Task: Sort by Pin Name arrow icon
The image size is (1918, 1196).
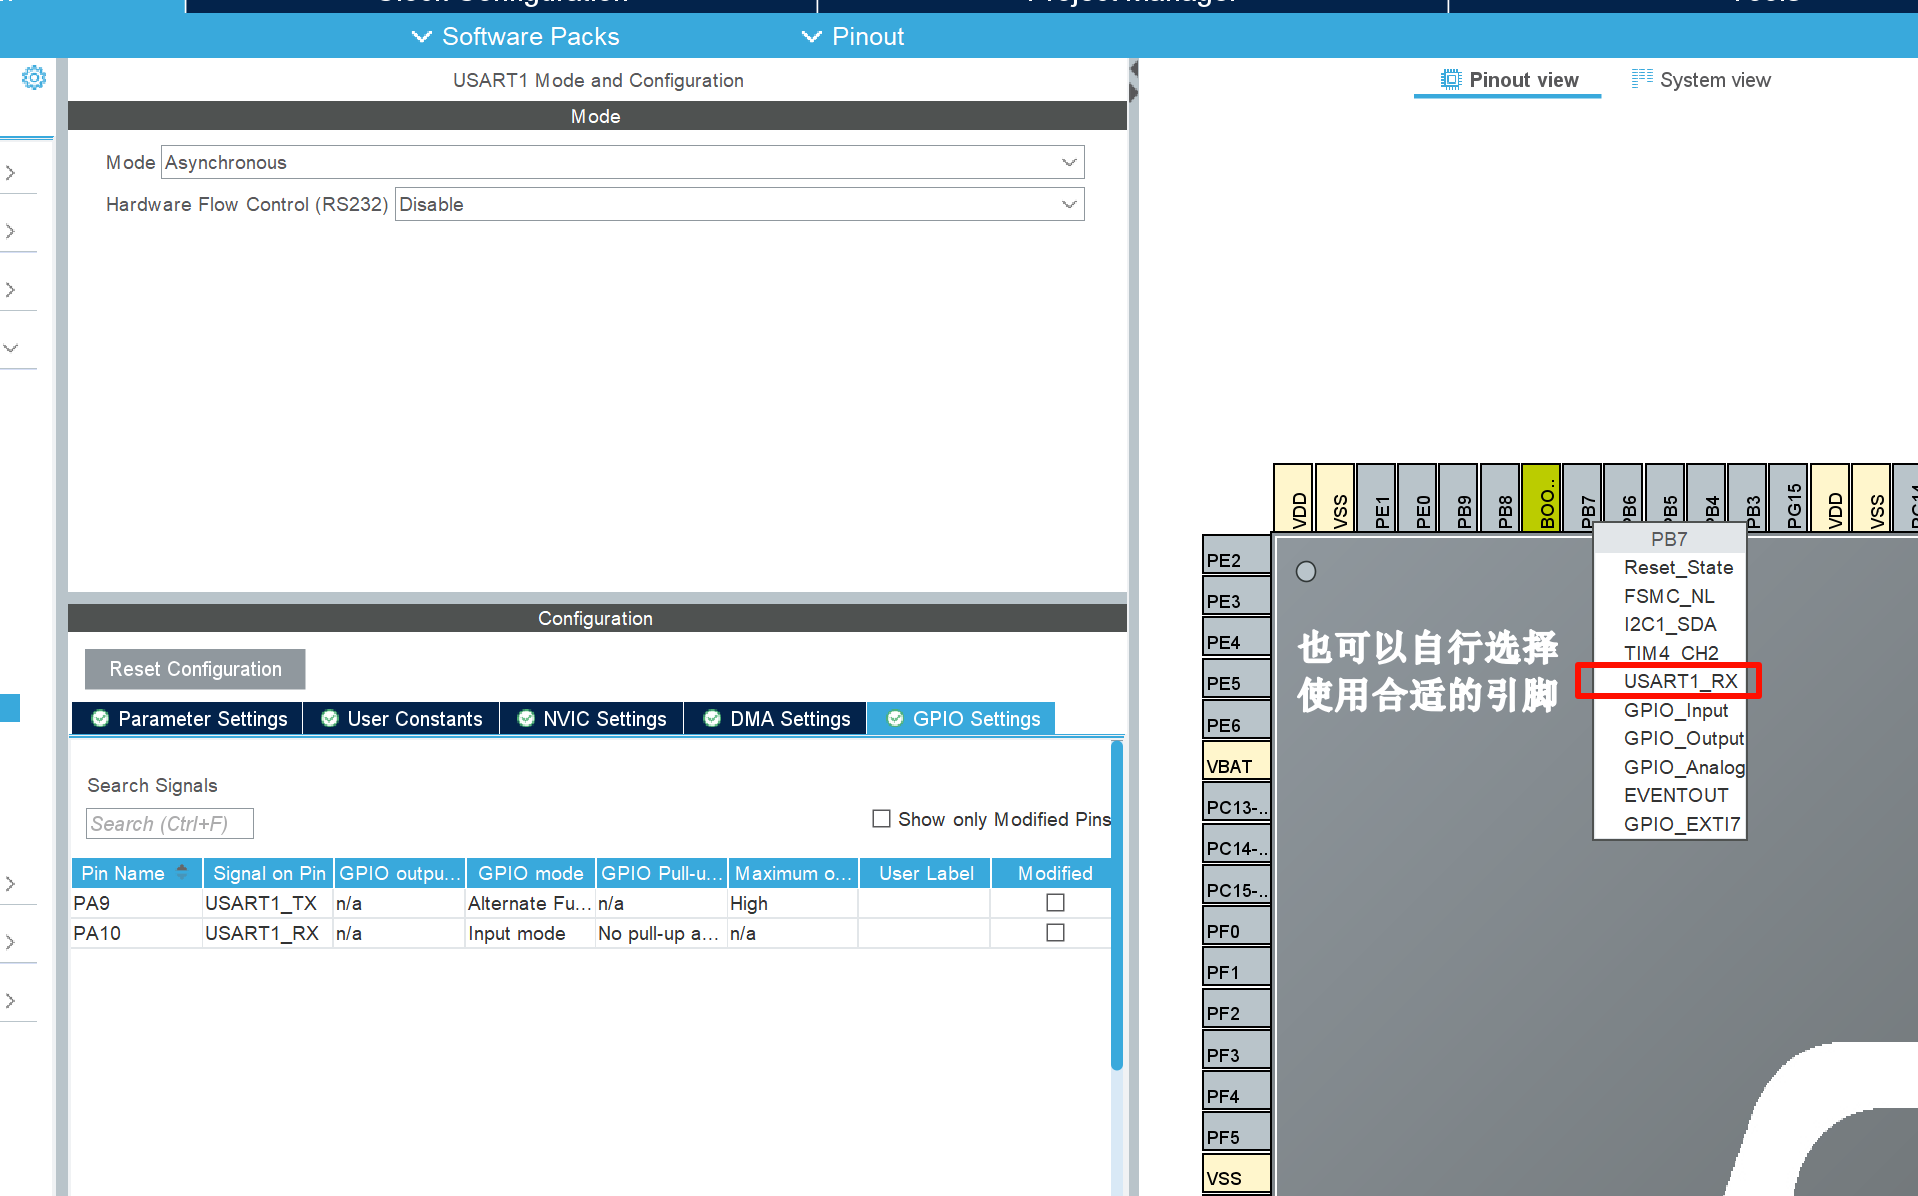Action: tap(182, 872)
